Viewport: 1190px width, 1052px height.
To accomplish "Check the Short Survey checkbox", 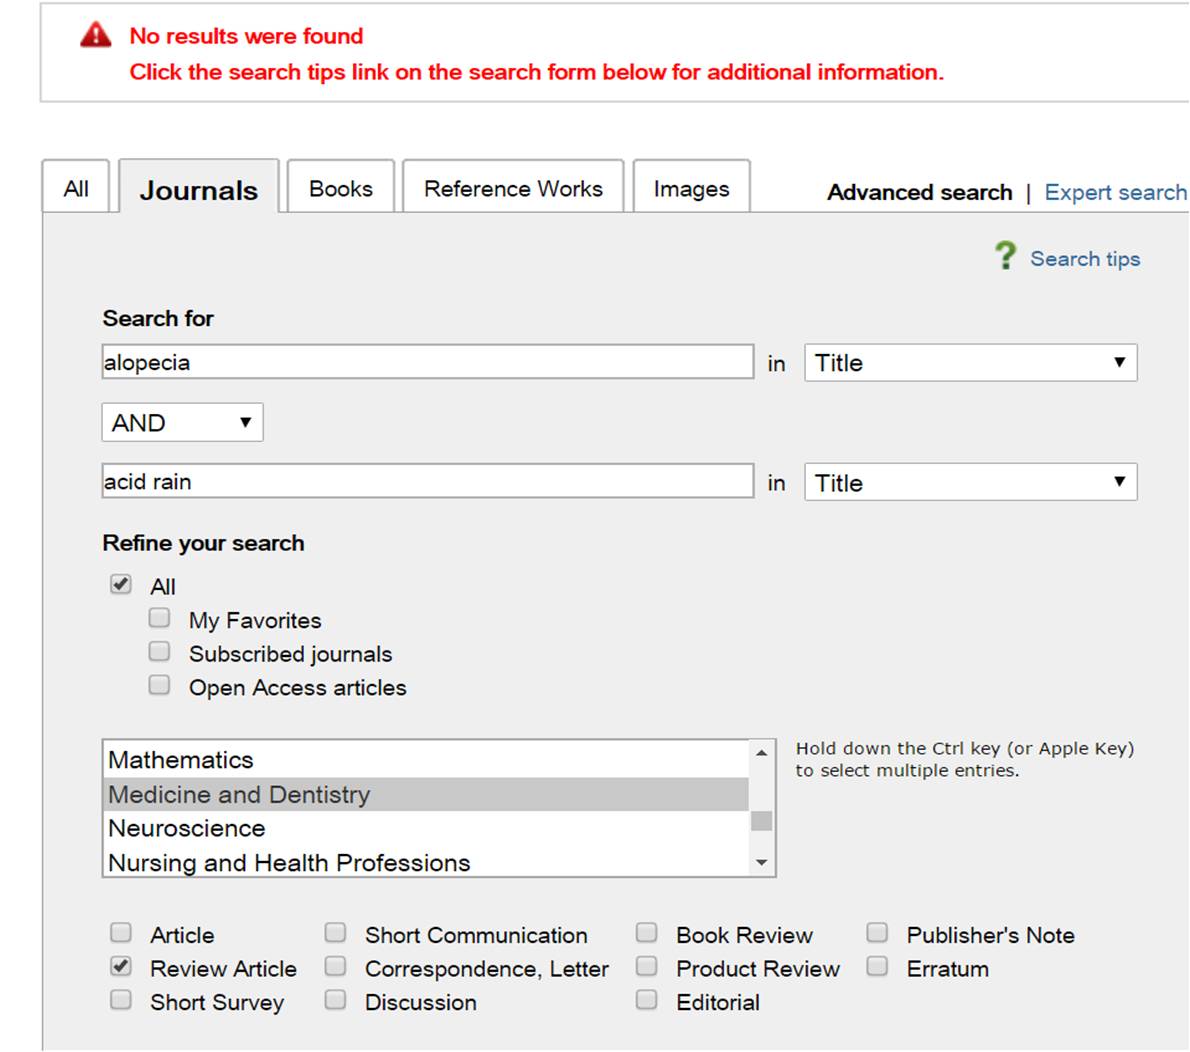I will click(121, 1000).
